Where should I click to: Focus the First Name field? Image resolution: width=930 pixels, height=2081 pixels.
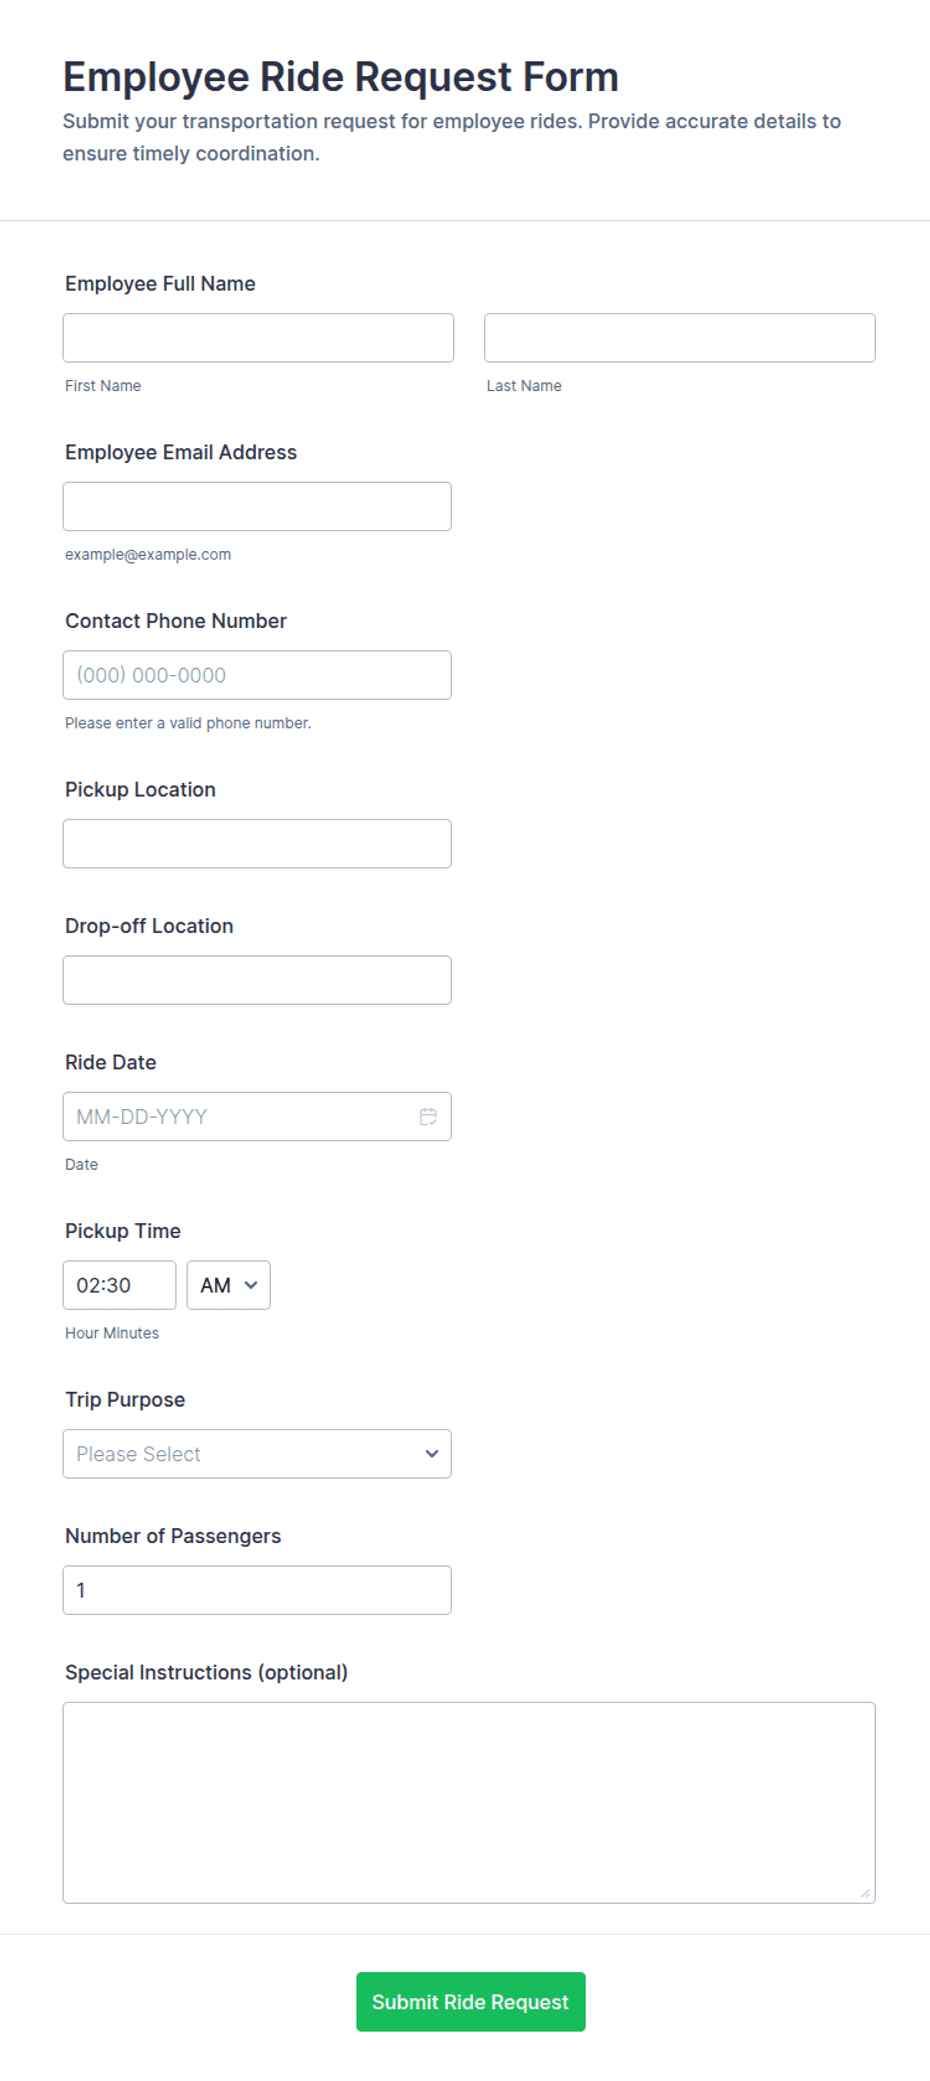[x=258, y=338]
